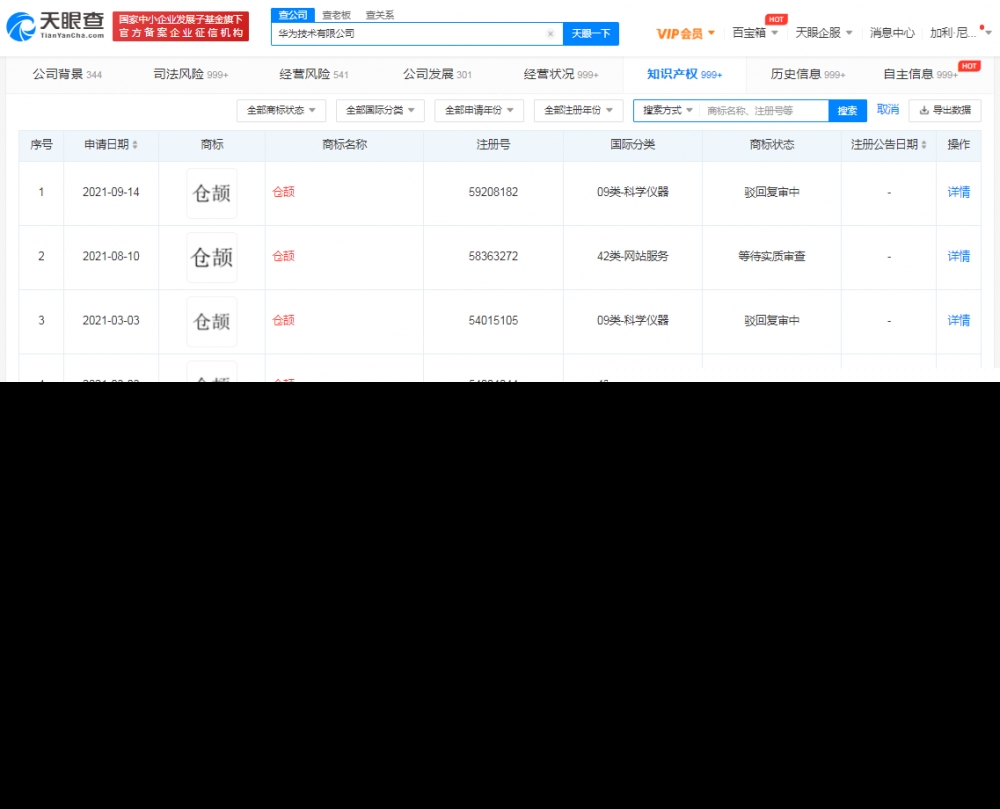Open the 历史信息 tab
This screenshot has height=809, width=1000.
[807, 74]
